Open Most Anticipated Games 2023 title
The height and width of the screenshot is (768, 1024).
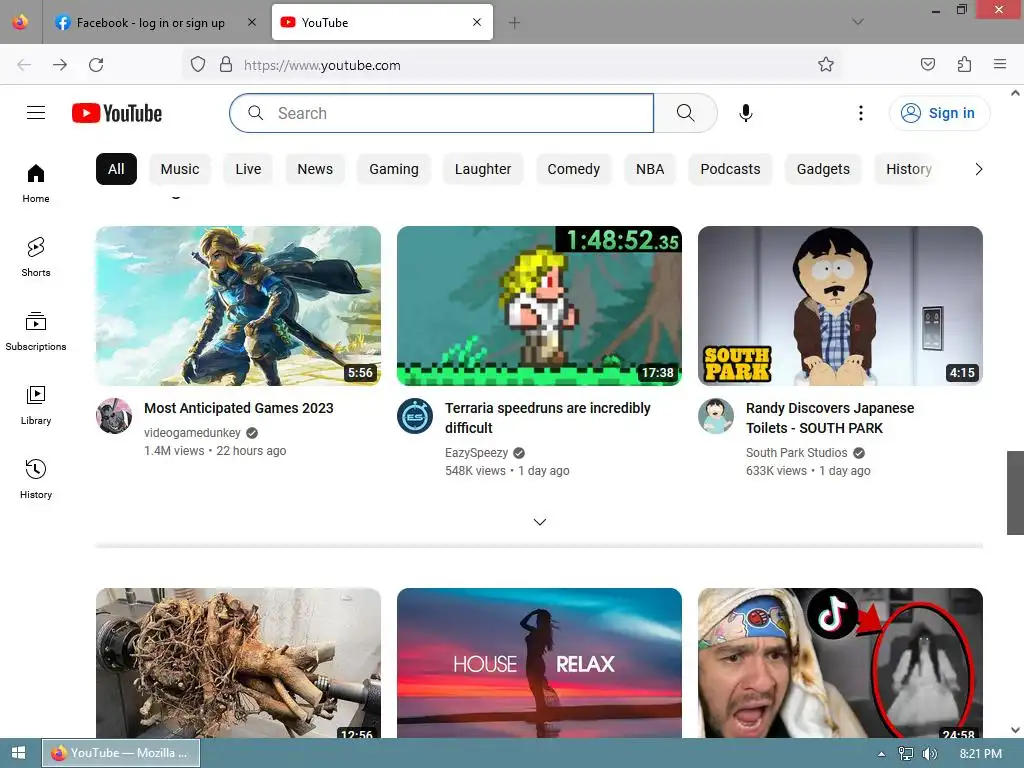coord(238,408)
